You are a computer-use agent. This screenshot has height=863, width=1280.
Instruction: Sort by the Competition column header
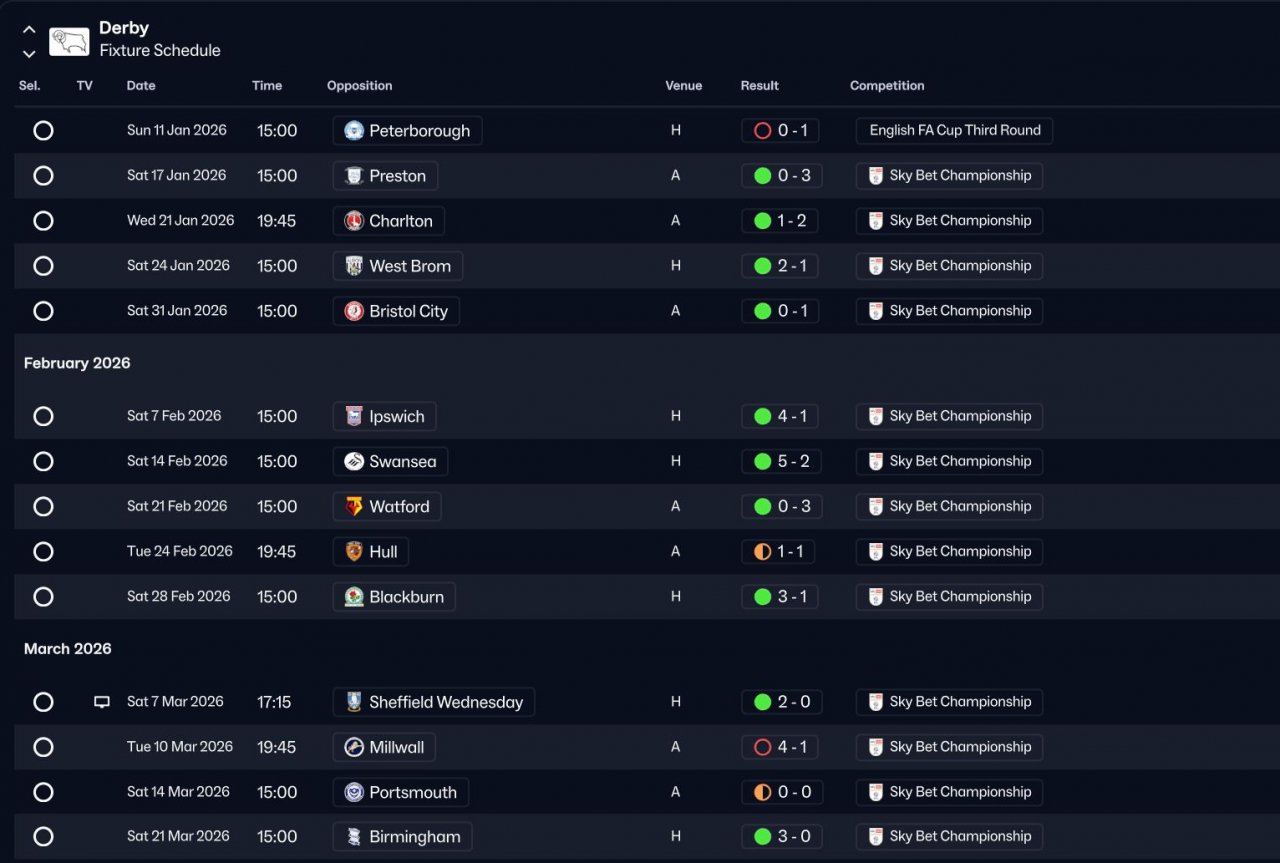[x=887, y=86]
